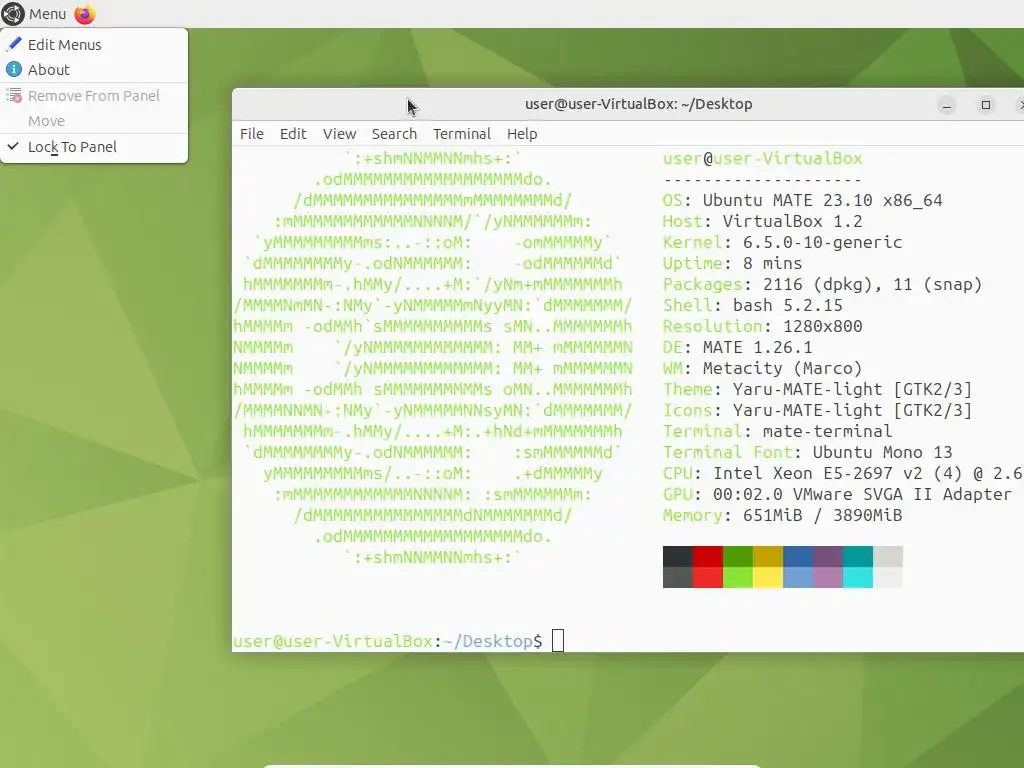Launch Firefox from the top panel
This screenshot has width=1024, height=768.
pos(85,14)
